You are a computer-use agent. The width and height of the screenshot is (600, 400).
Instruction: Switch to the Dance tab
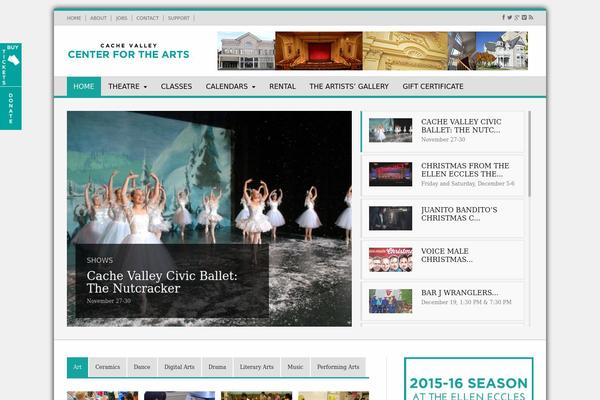(x=142, y=367)
